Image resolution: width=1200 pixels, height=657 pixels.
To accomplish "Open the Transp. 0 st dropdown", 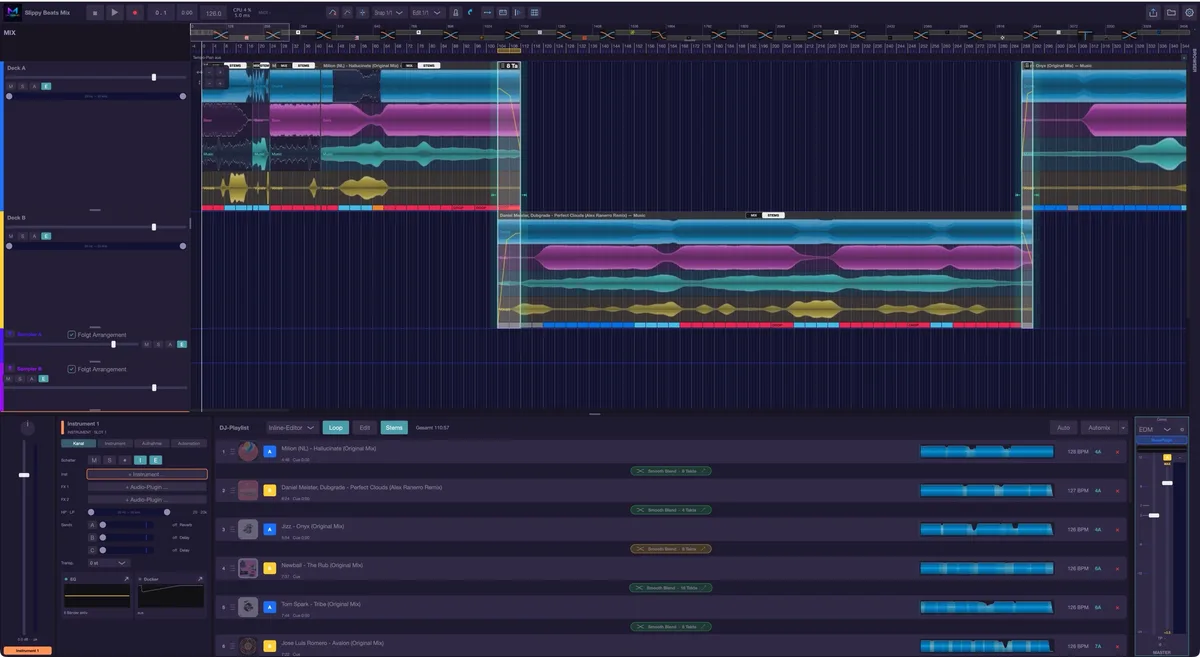I will coord(109,563).
